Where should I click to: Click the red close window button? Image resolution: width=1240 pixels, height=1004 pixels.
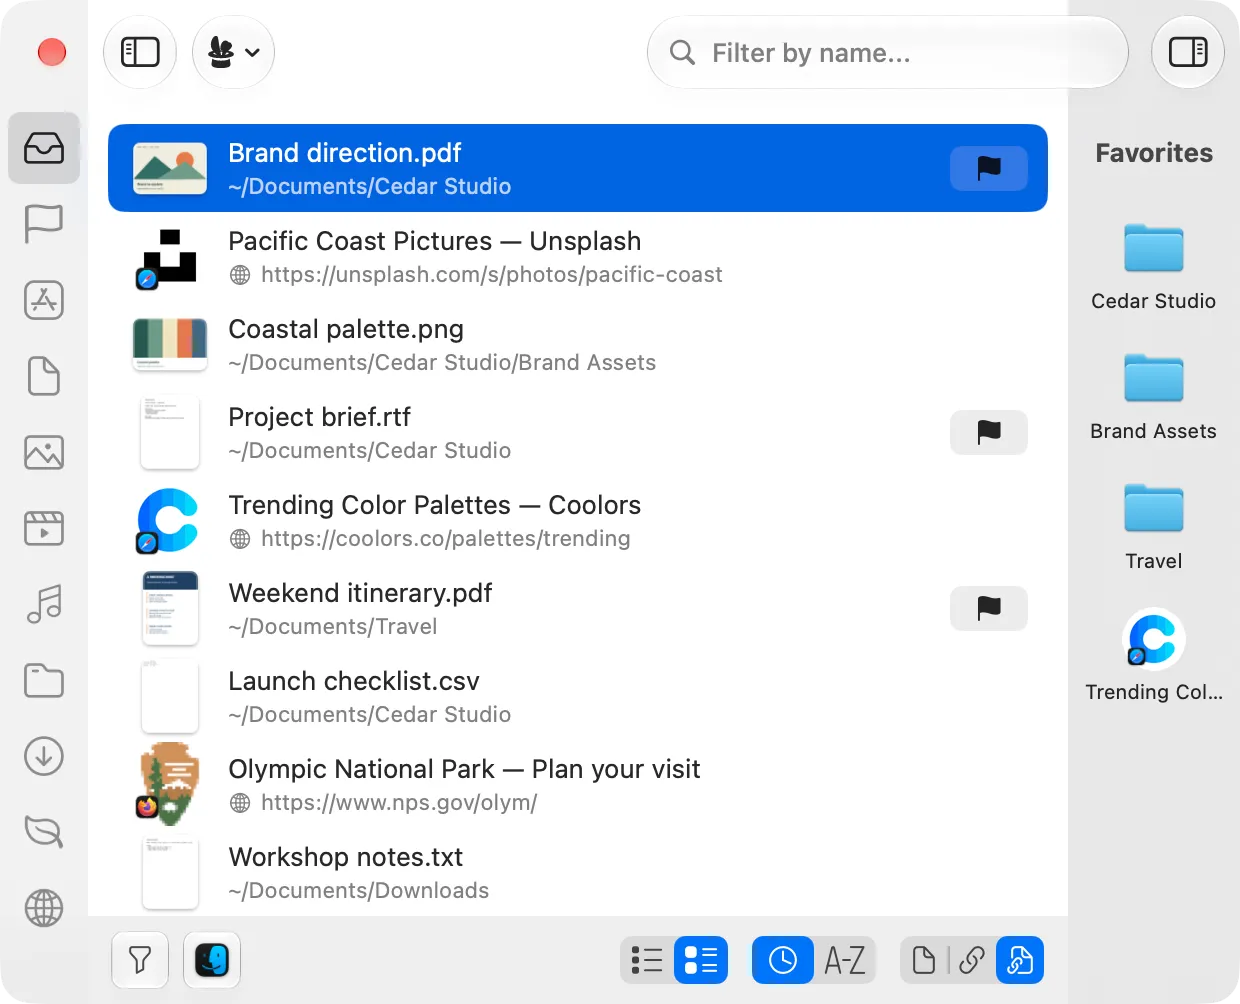click(52, 52)
